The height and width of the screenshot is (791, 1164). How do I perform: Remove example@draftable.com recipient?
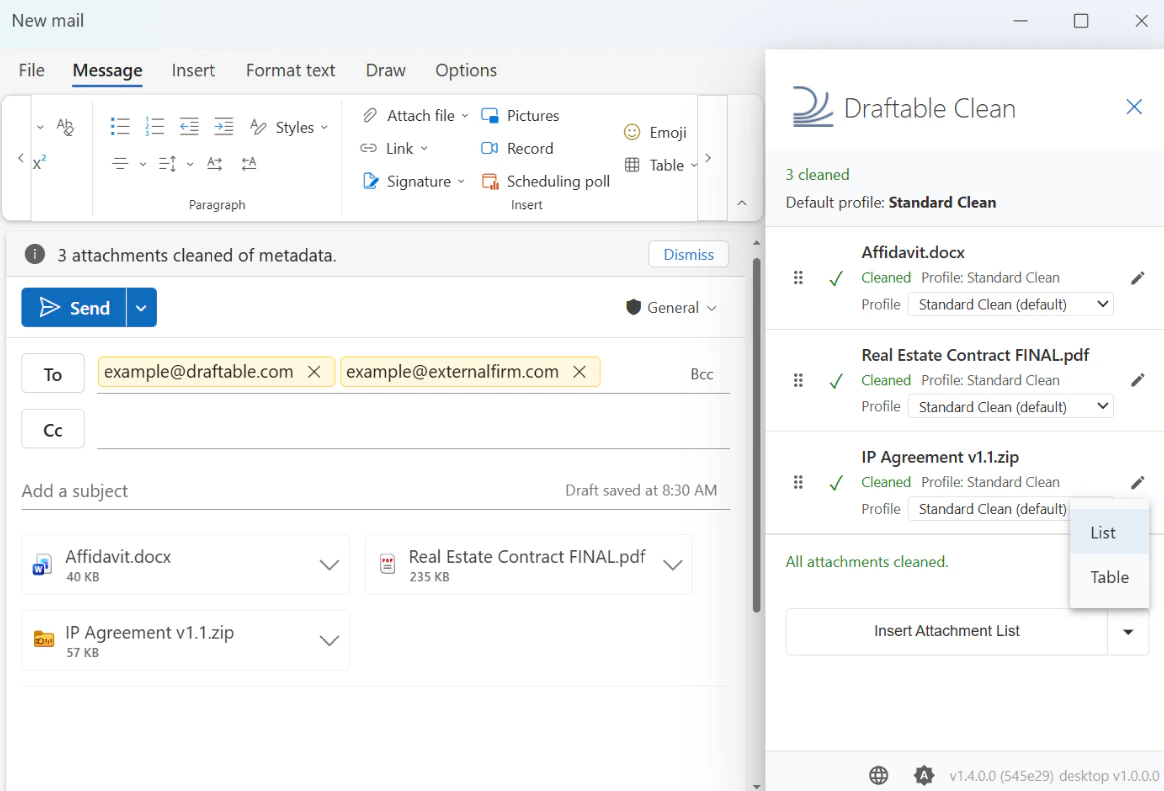[314, 372]
